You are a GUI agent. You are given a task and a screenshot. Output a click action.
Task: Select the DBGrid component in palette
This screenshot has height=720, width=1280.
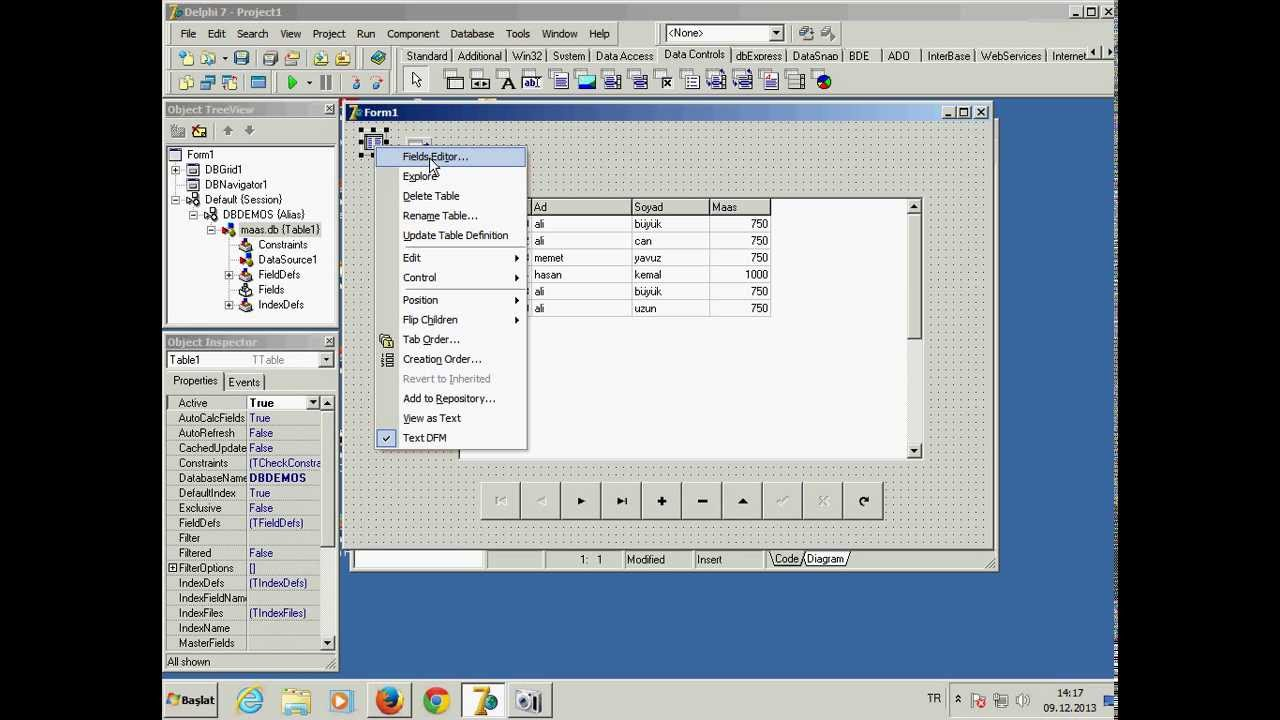(x=454, y=81)
